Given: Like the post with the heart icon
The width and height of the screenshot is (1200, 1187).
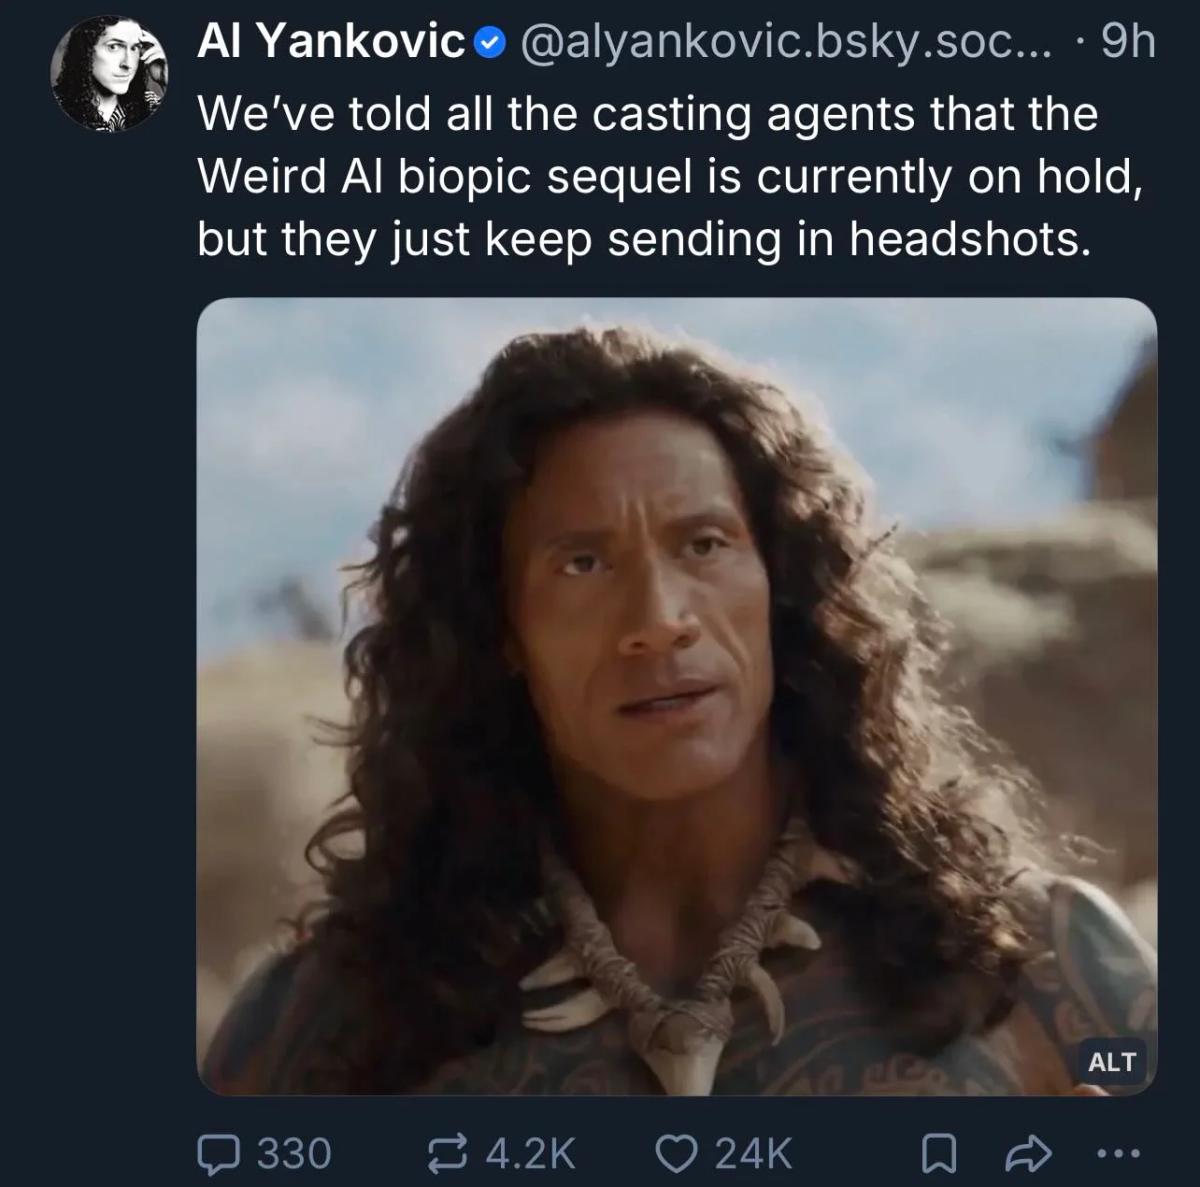Looking at the screenshot, I should point(677,1153).
